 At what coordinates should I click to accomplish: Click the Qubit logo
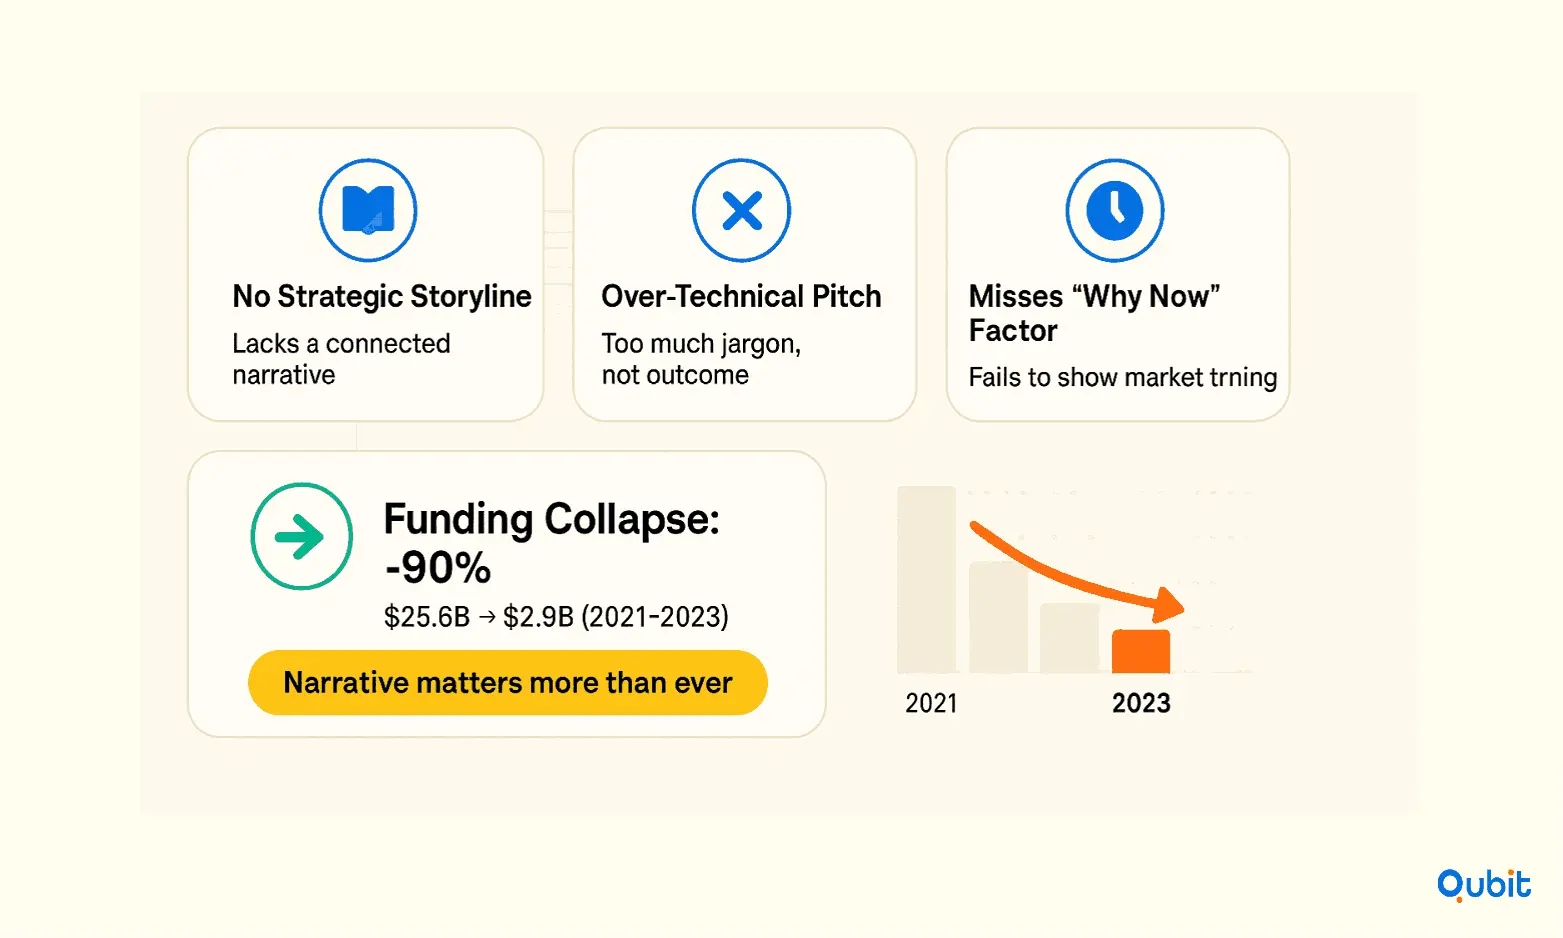[1484, 884]
